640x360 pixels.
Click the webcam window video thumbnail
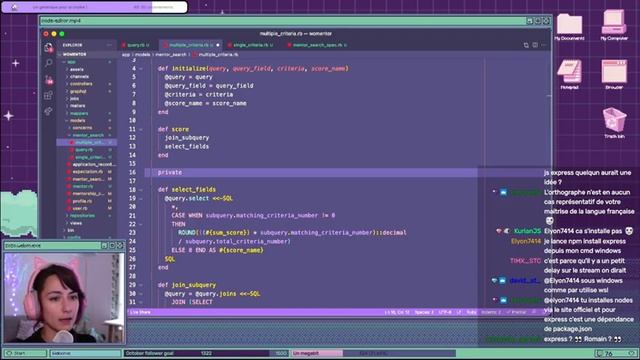[64, 298]
